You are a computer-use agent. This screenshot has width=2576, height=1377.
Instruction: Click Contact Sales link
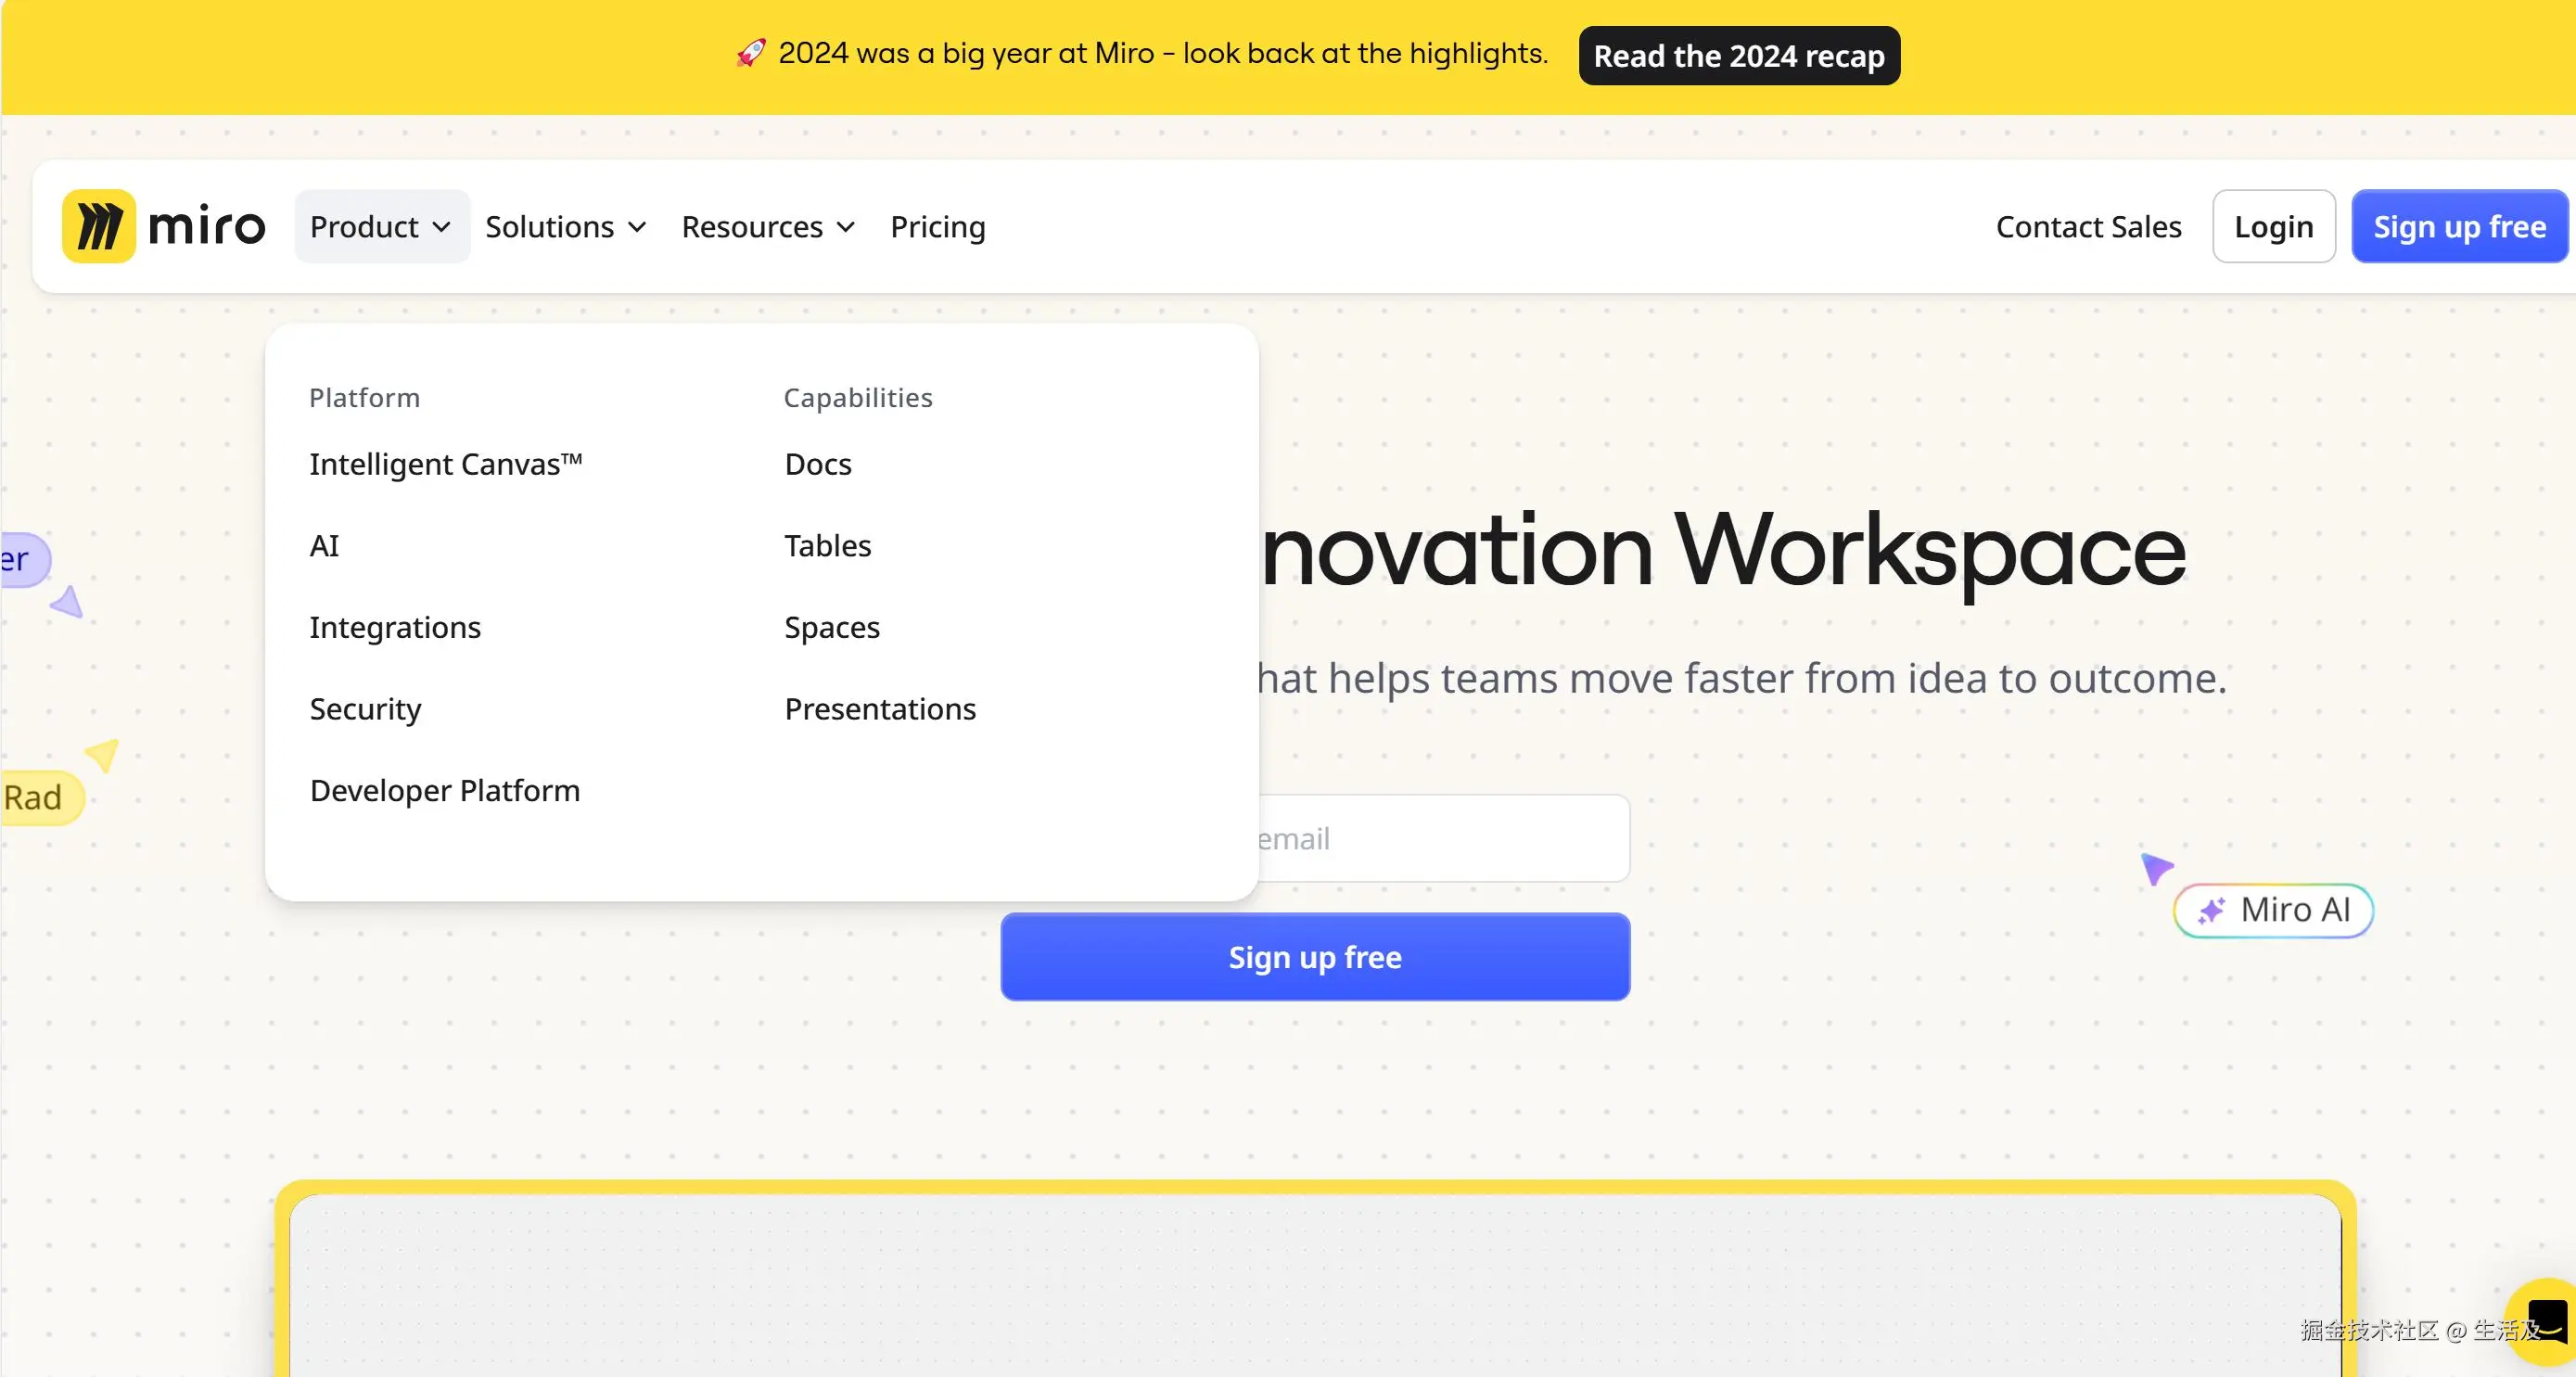2088,227
